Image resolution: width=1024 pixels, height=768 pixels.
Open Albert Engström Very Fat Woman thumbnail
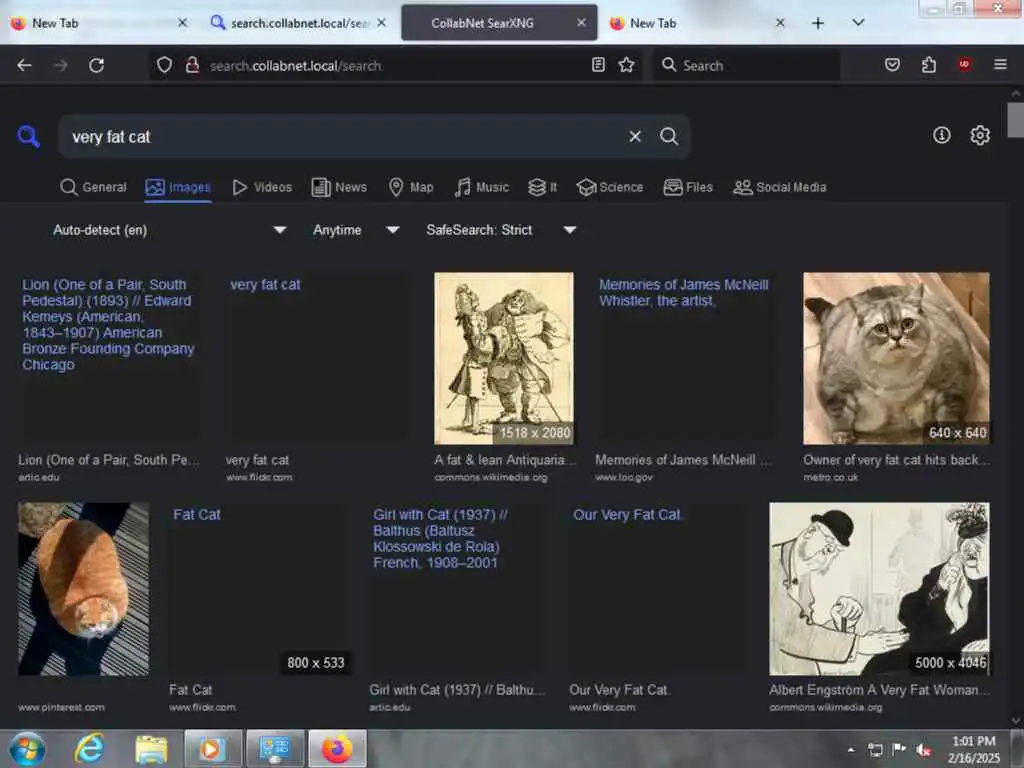(879, 588)
